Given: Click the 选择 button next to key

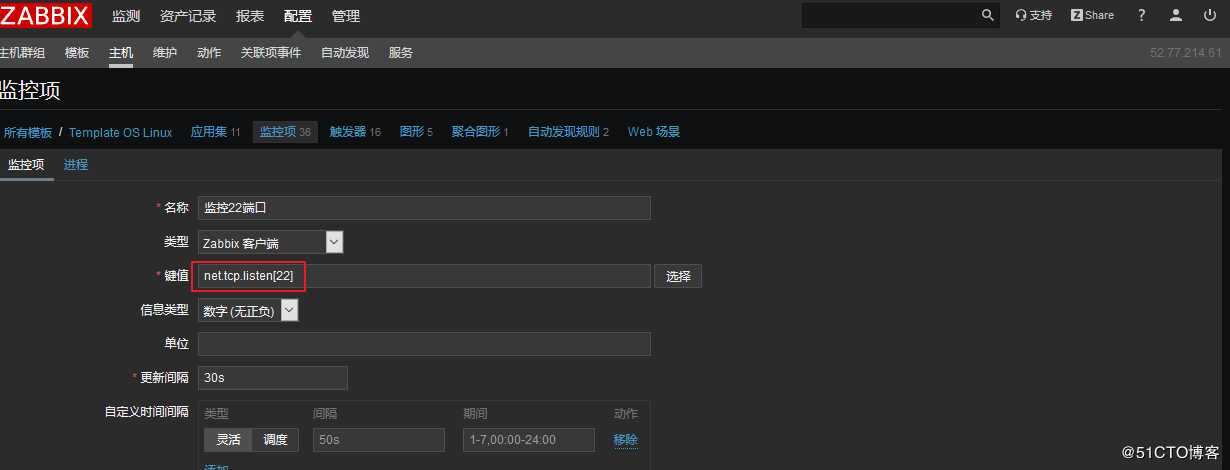Looking at the screenshot, I should (678, 276).
